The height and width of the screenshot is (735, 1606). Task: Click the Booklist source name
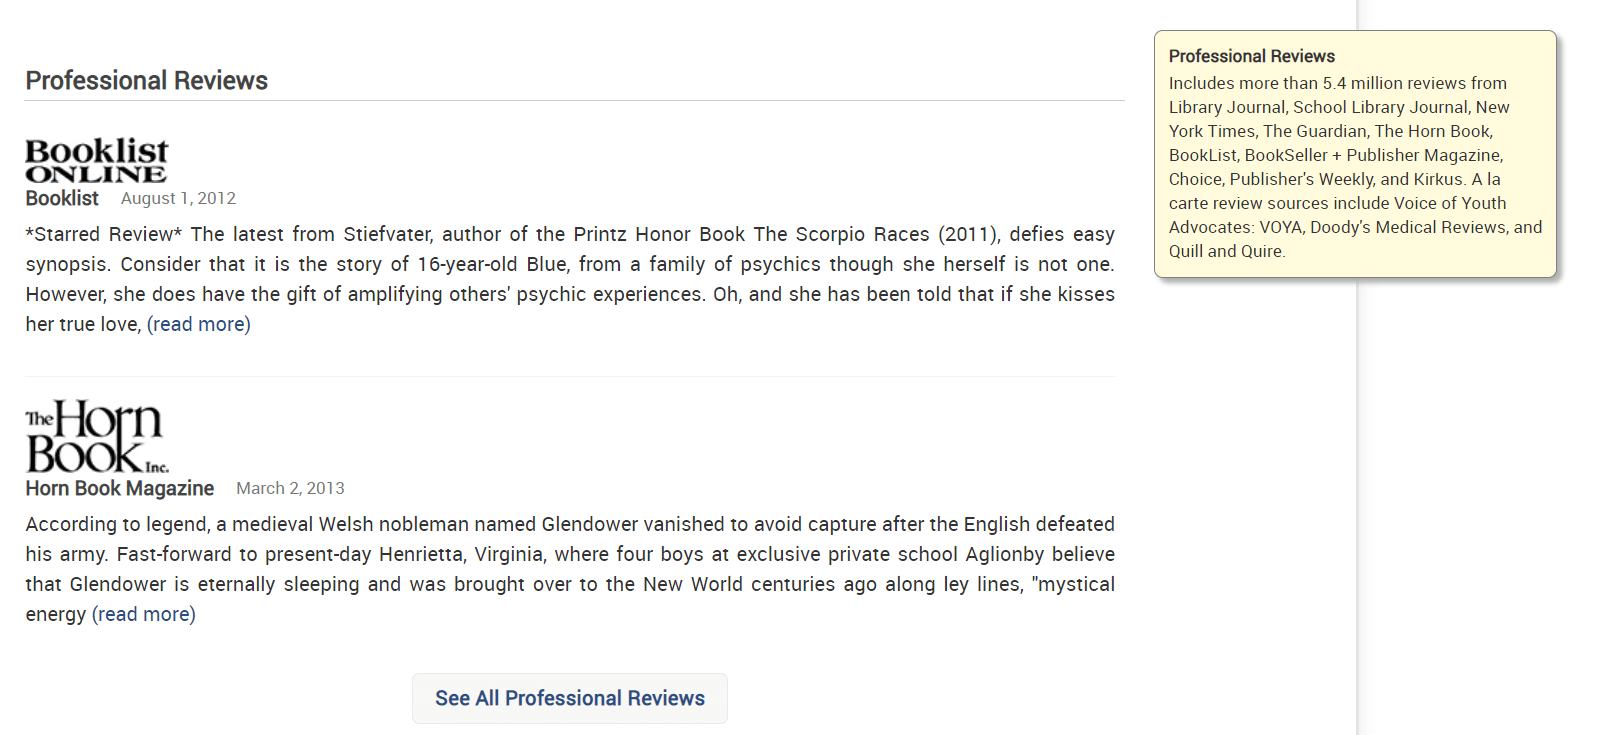62,198
